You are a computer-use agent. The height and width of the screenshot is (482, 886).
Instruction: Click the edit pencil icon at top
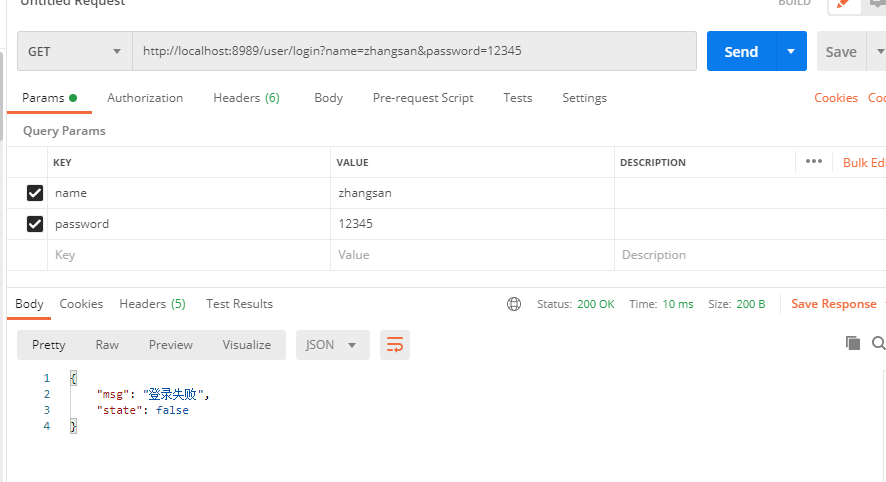844,4
